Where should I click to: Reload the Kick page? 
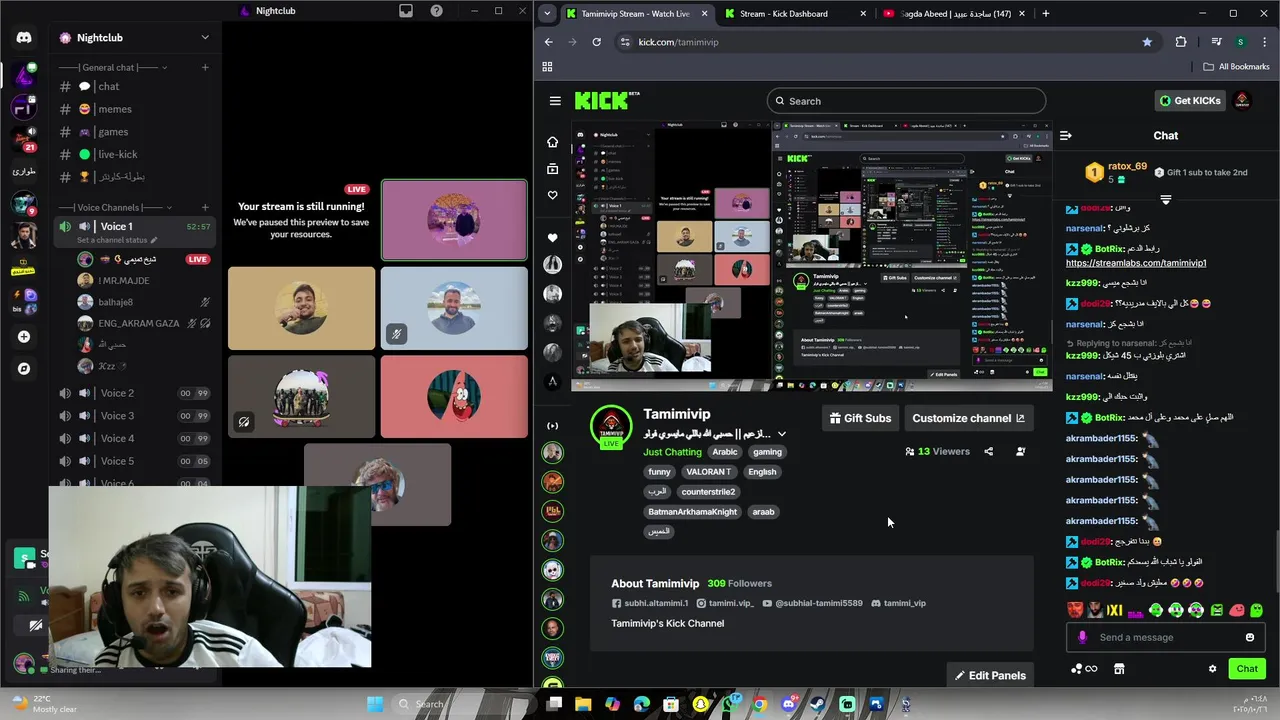coord(597,42)
